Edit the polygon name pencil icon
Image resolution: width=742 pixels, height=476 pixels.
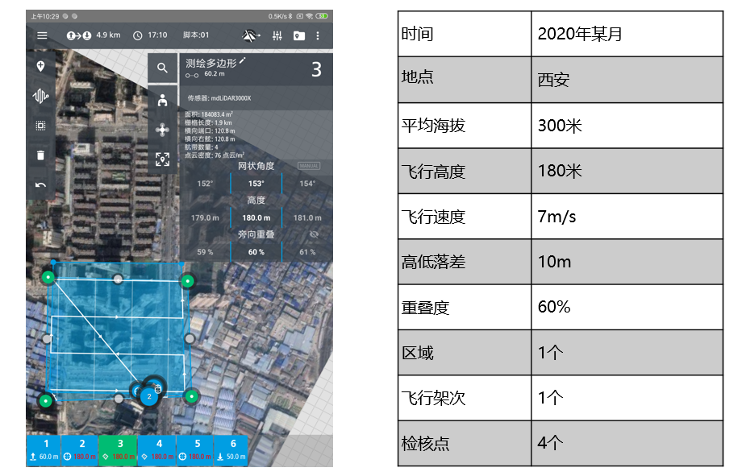(242, 62)
